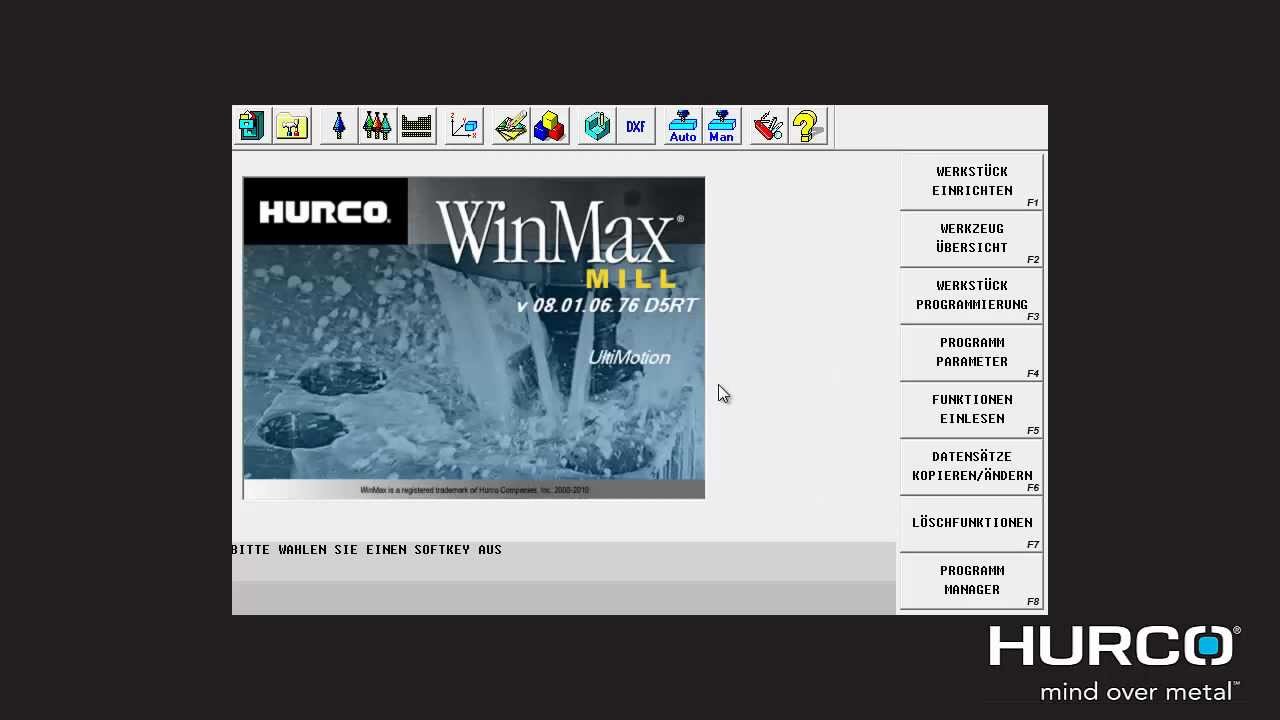Open help with question mark icon
Image resolution: width=1280 pixels, height=720 pixels.
coord(807,126)
